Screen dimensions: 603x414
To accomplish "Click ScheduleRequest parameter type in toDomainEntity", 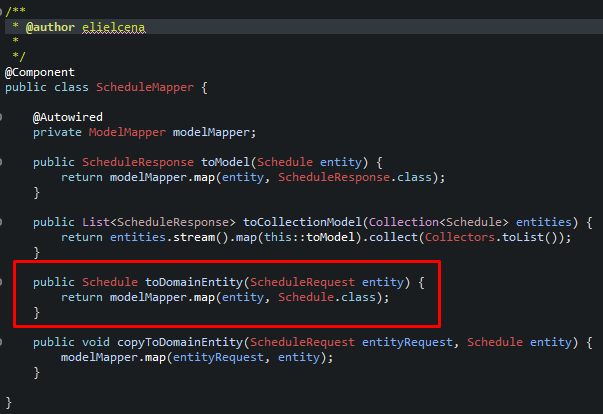I will [302, 282].
